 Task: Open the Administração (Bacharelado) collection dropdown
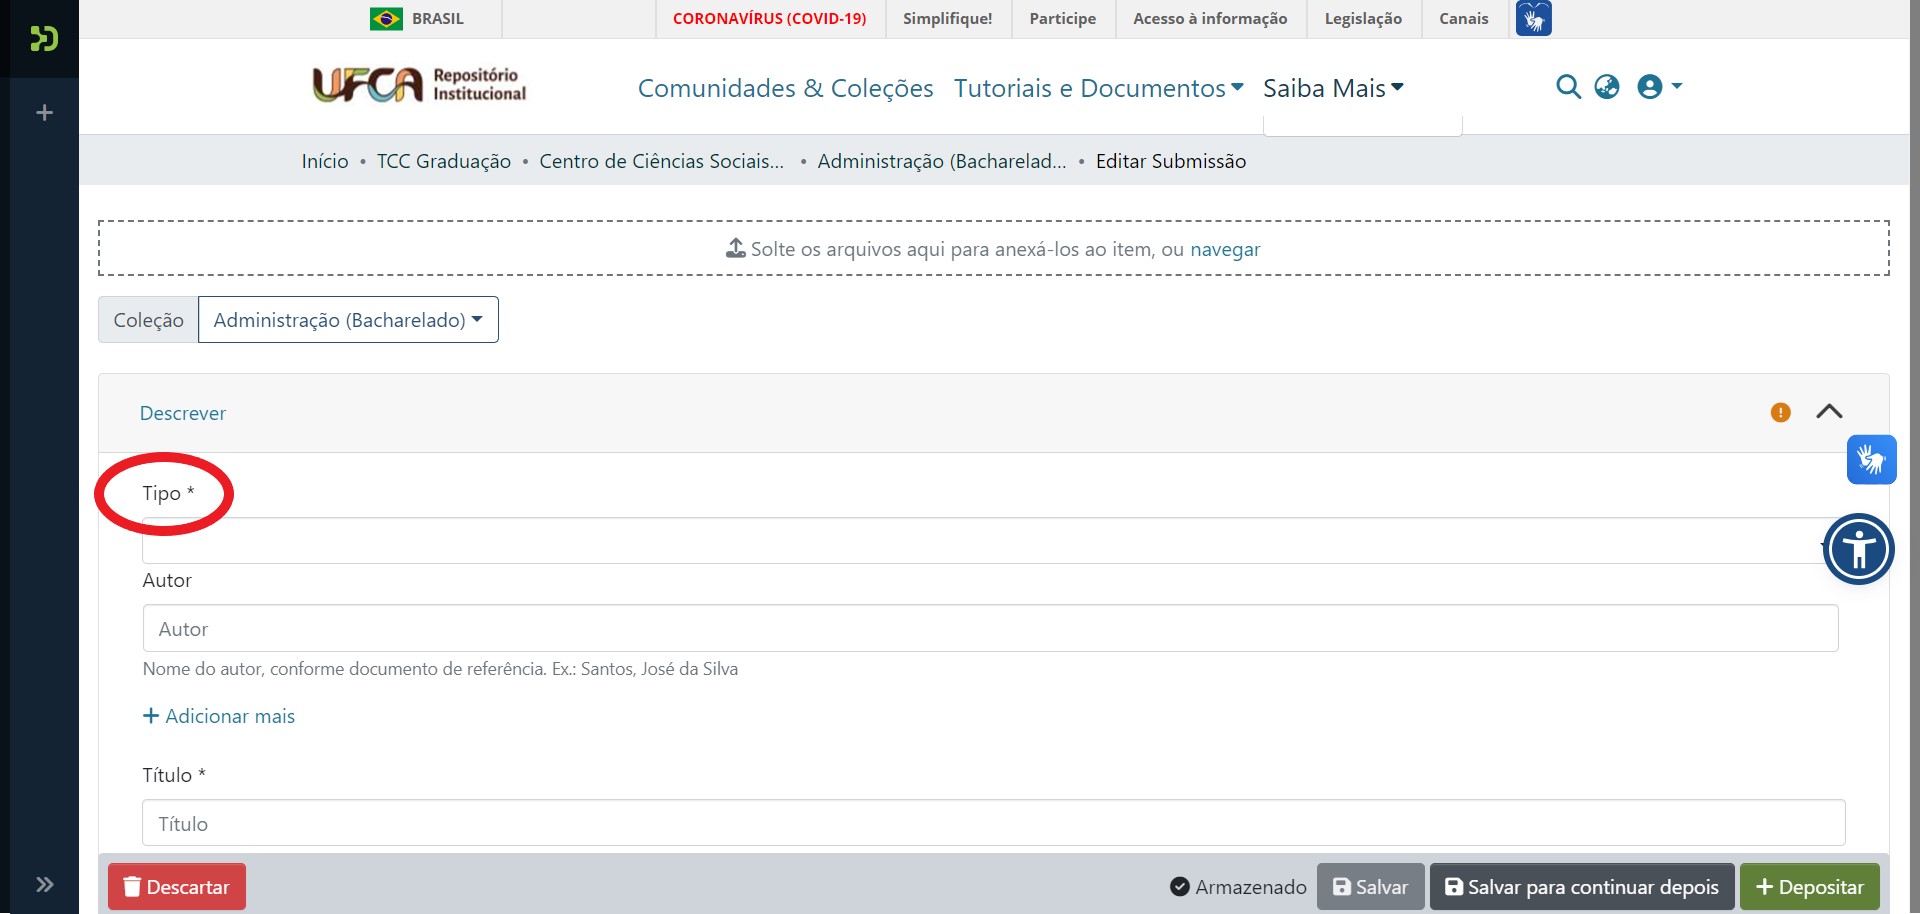(x=348, y=319)
